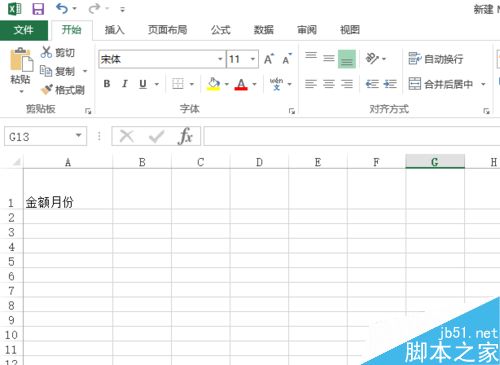Switch to the 开始 tab
The height and width of the screenshot is (365, 500).
pos(71,30)
